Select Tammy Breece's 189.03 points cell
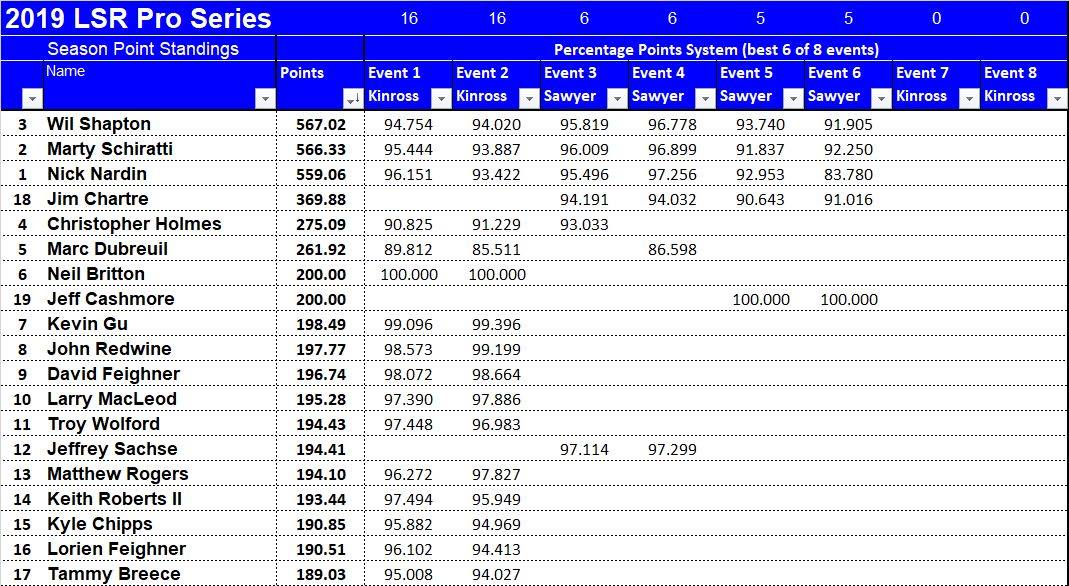The width and height of the screenshot is (1069, 586). pyautogui.click(x=320, y=574)
